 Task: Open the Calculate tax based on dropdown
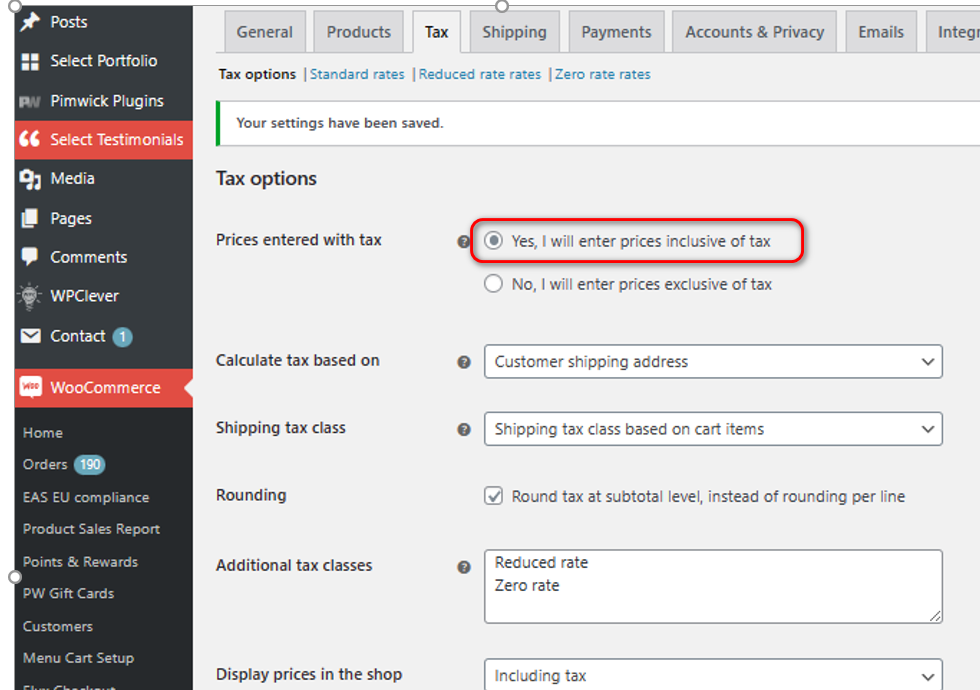[x=712, y=362]
